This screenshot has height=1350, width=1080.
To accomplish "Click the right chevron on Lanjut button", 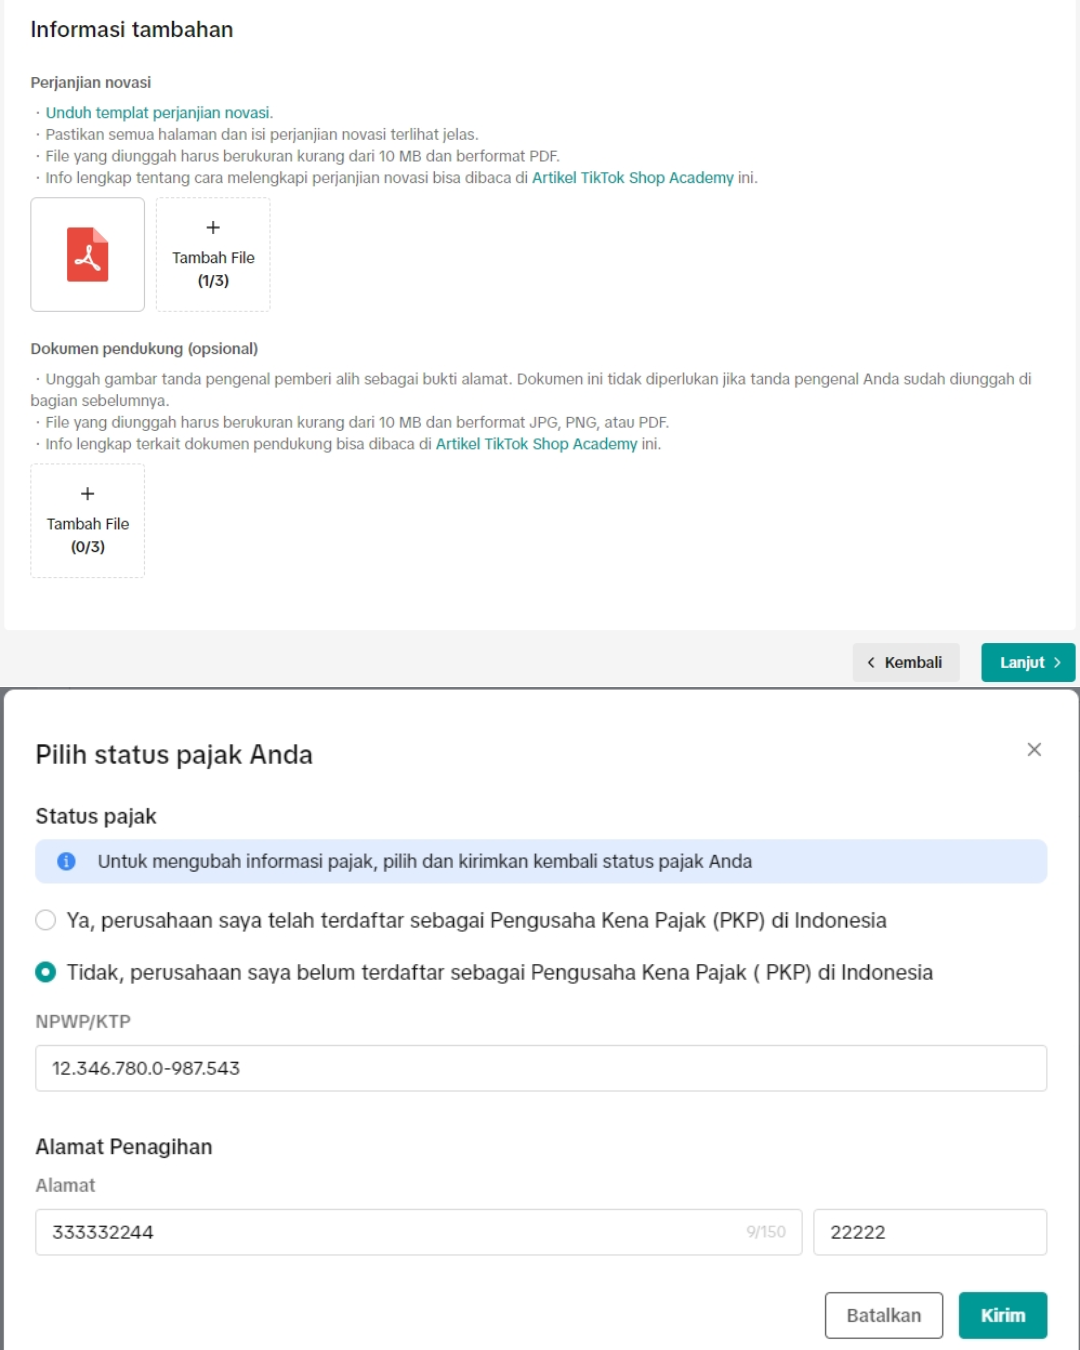I will click(1057, 663).
